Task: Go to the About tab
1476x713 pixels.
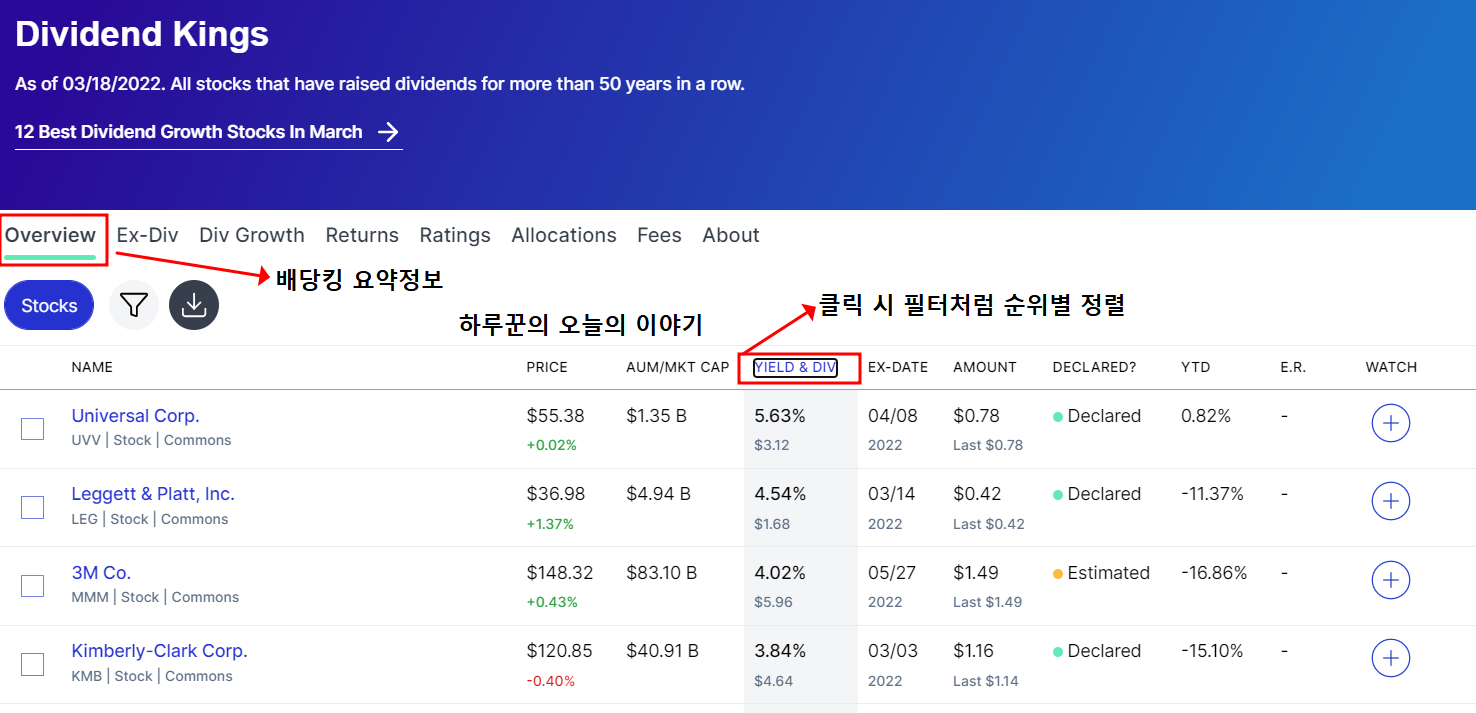Action: click(731, 236)
